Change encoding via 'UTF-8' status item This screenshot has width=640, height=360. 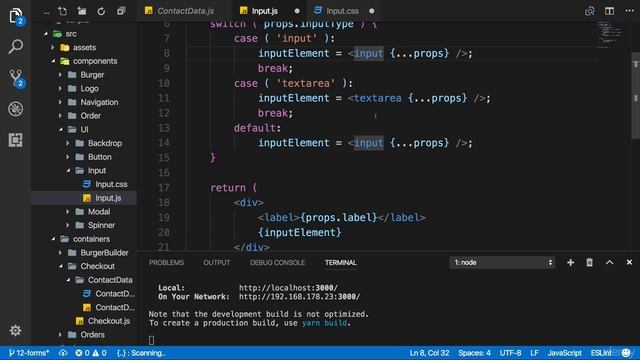pos(511,353)
